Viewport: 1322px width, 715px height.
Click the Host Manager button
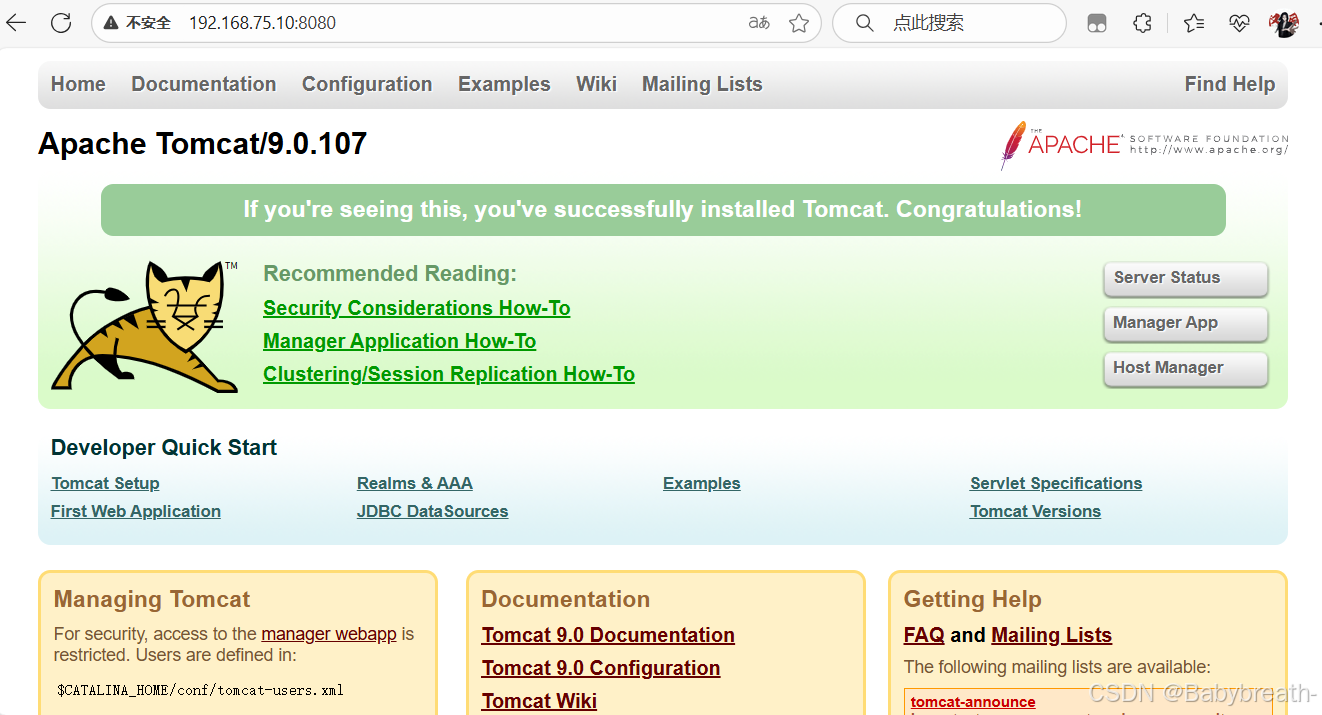[x=1185, y=368]
